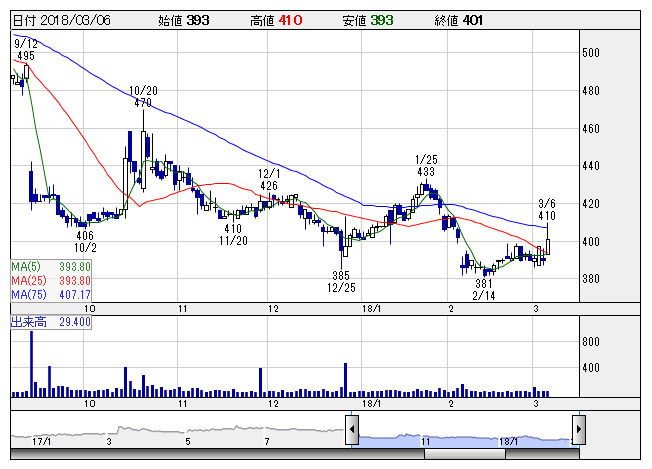Screen dimensions: 652x469
Task: Click the 日付 2018/03/06 date header
Action: click(x=54, y=19)
